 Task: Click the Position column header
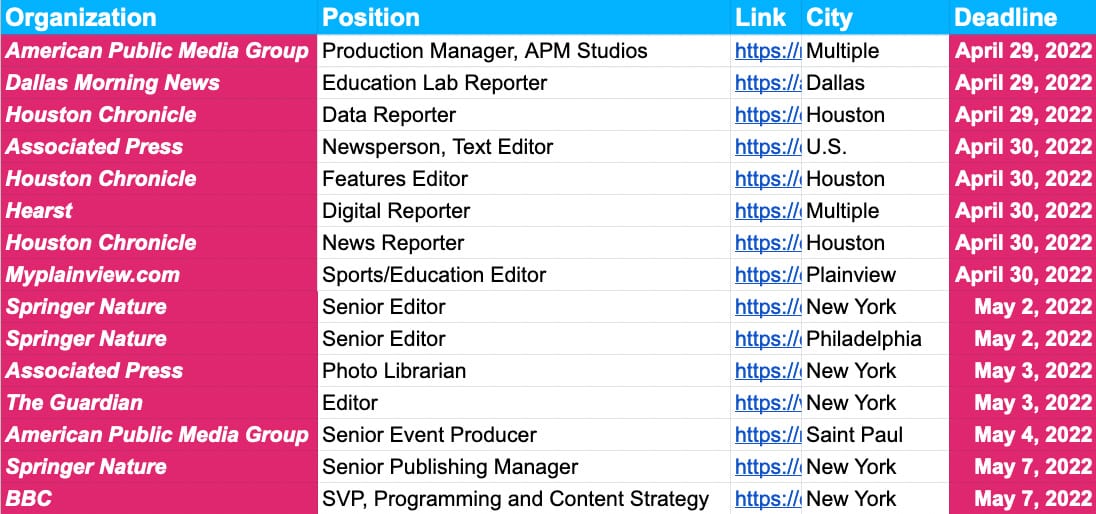point(371,17)
